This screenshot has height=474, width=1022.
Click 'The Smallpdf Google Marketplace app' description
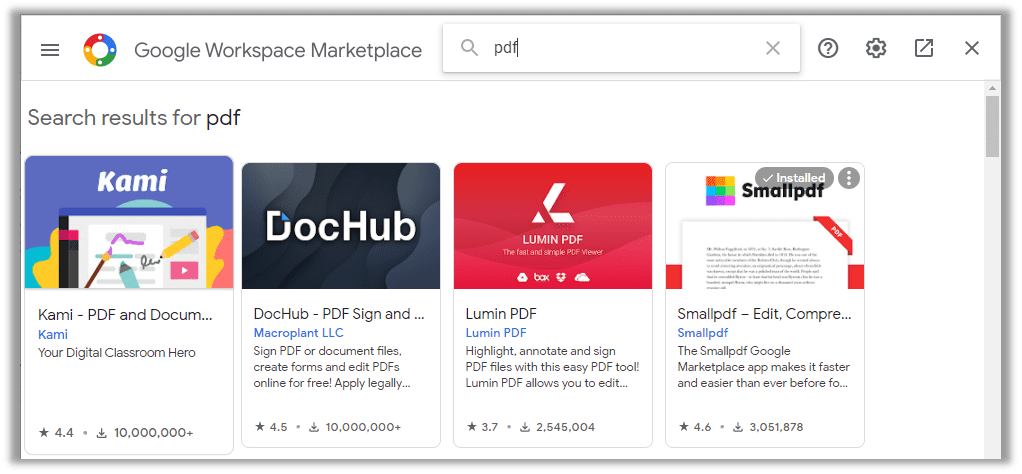(x=763, y=367)
